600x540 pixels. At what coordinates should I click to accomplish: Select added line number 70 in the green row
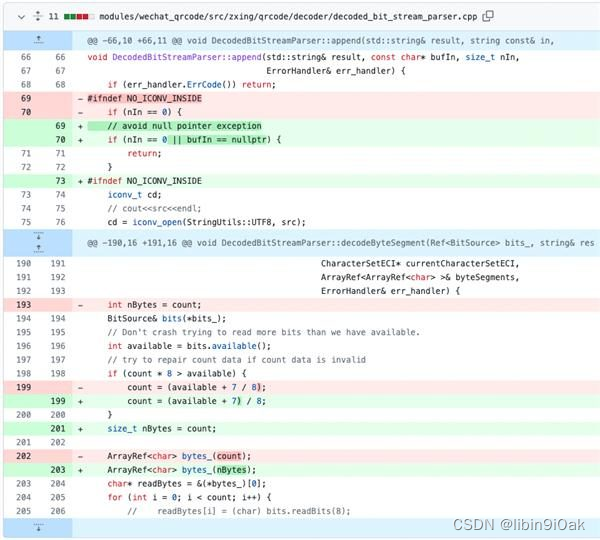(x=60, y=140)
